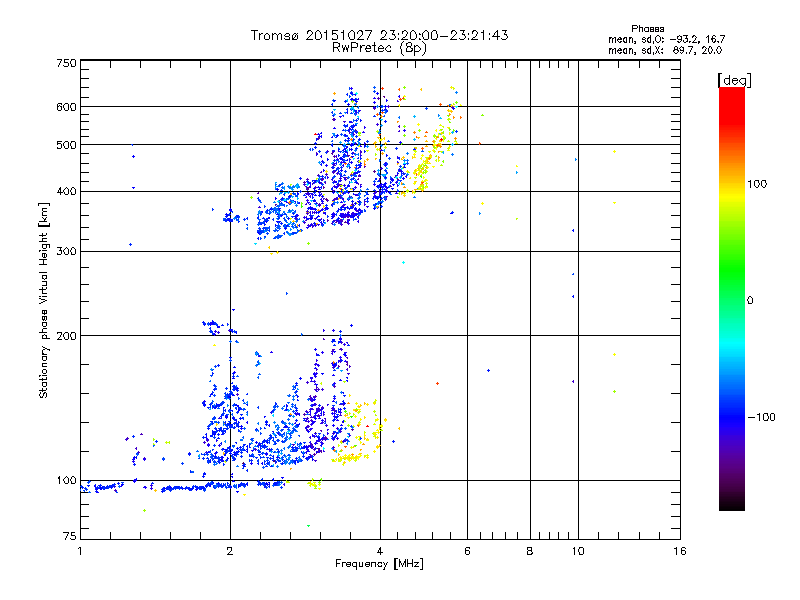Click the colorbar tick label '-100'
The image size is (800, 600).
[x=761, y=417]
